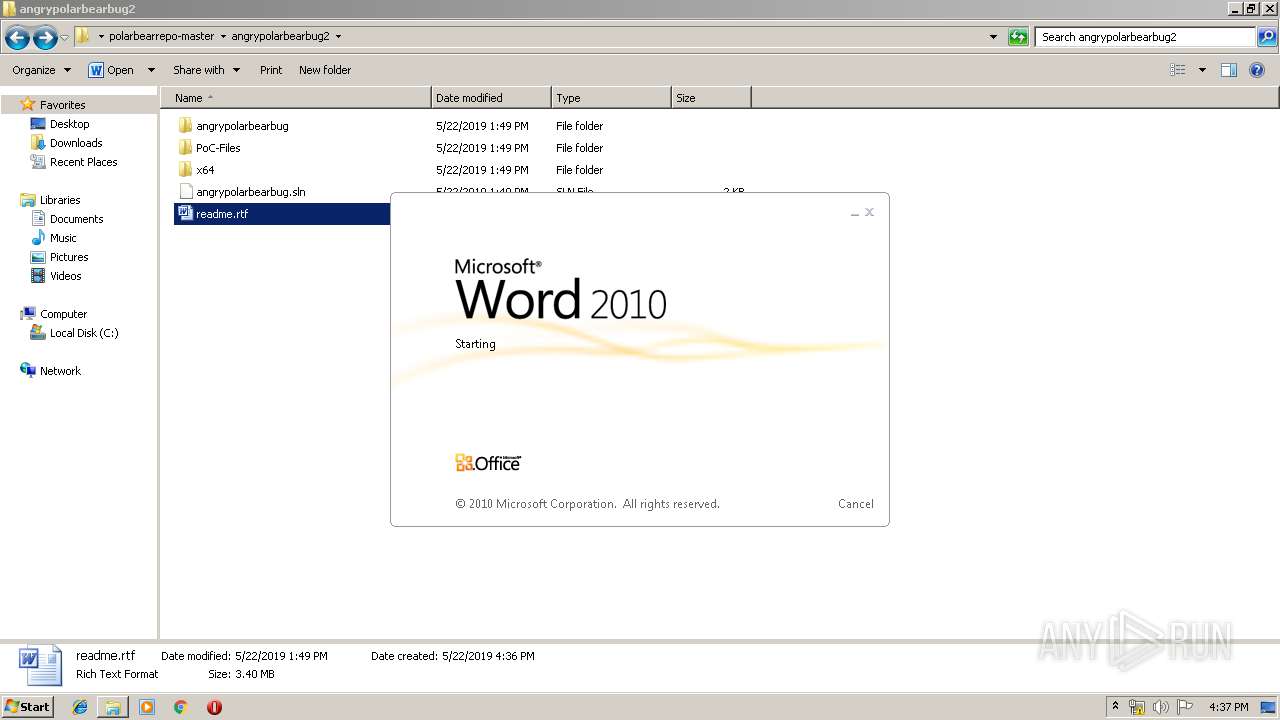This screenshot has width=1280, height=720.
Task: Open Pictures library
Action: (69, 257)
